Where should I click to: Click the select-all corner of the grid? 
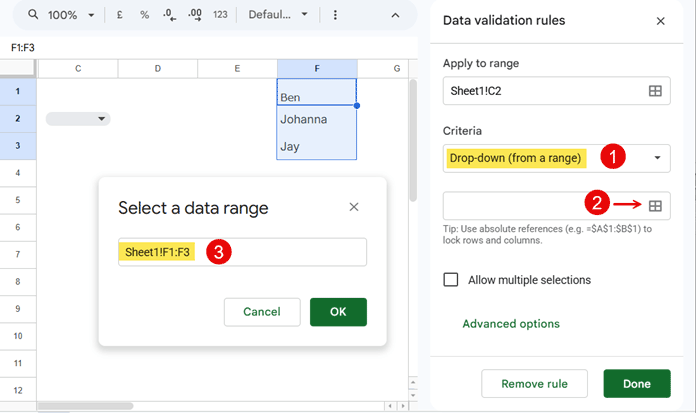tap(18, 68)
